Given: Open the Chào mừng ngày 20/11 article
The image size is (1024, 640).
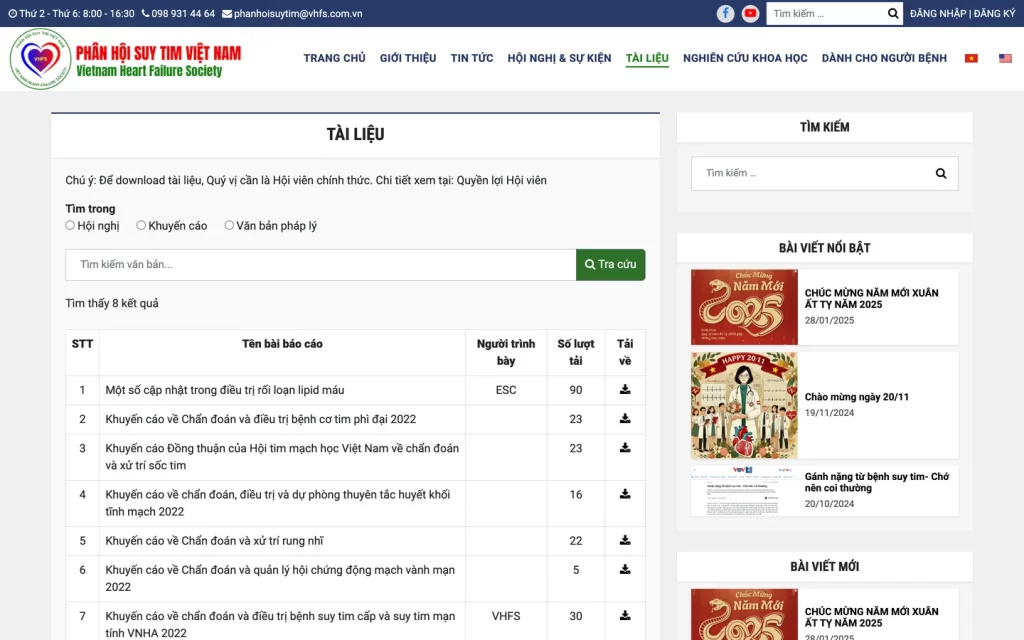Looking at the screenshot, I should (856, 396).
